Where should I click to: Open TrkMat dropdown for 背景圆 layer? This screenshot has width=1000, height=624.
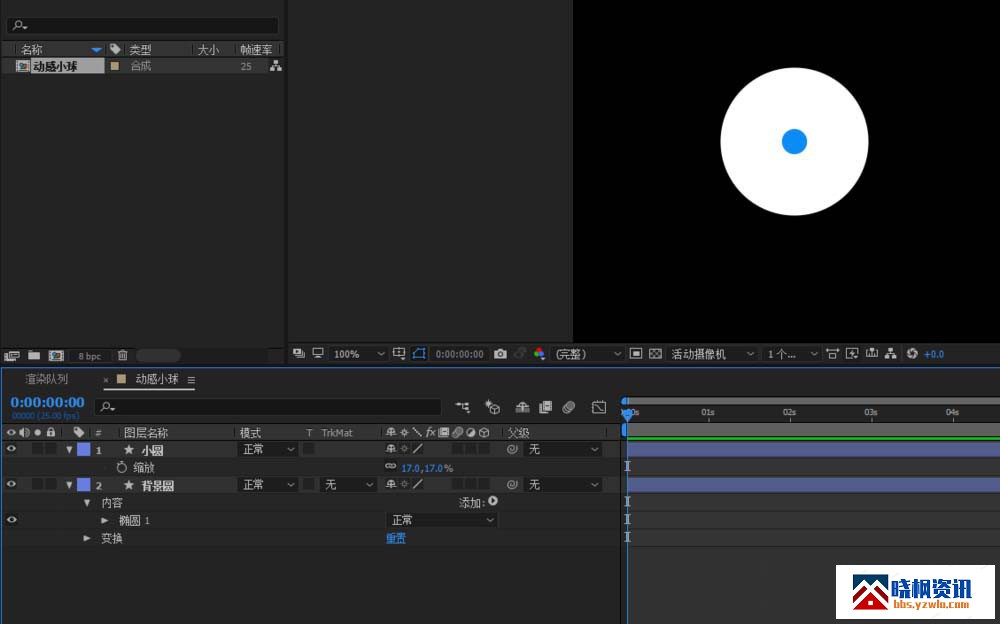348,485
